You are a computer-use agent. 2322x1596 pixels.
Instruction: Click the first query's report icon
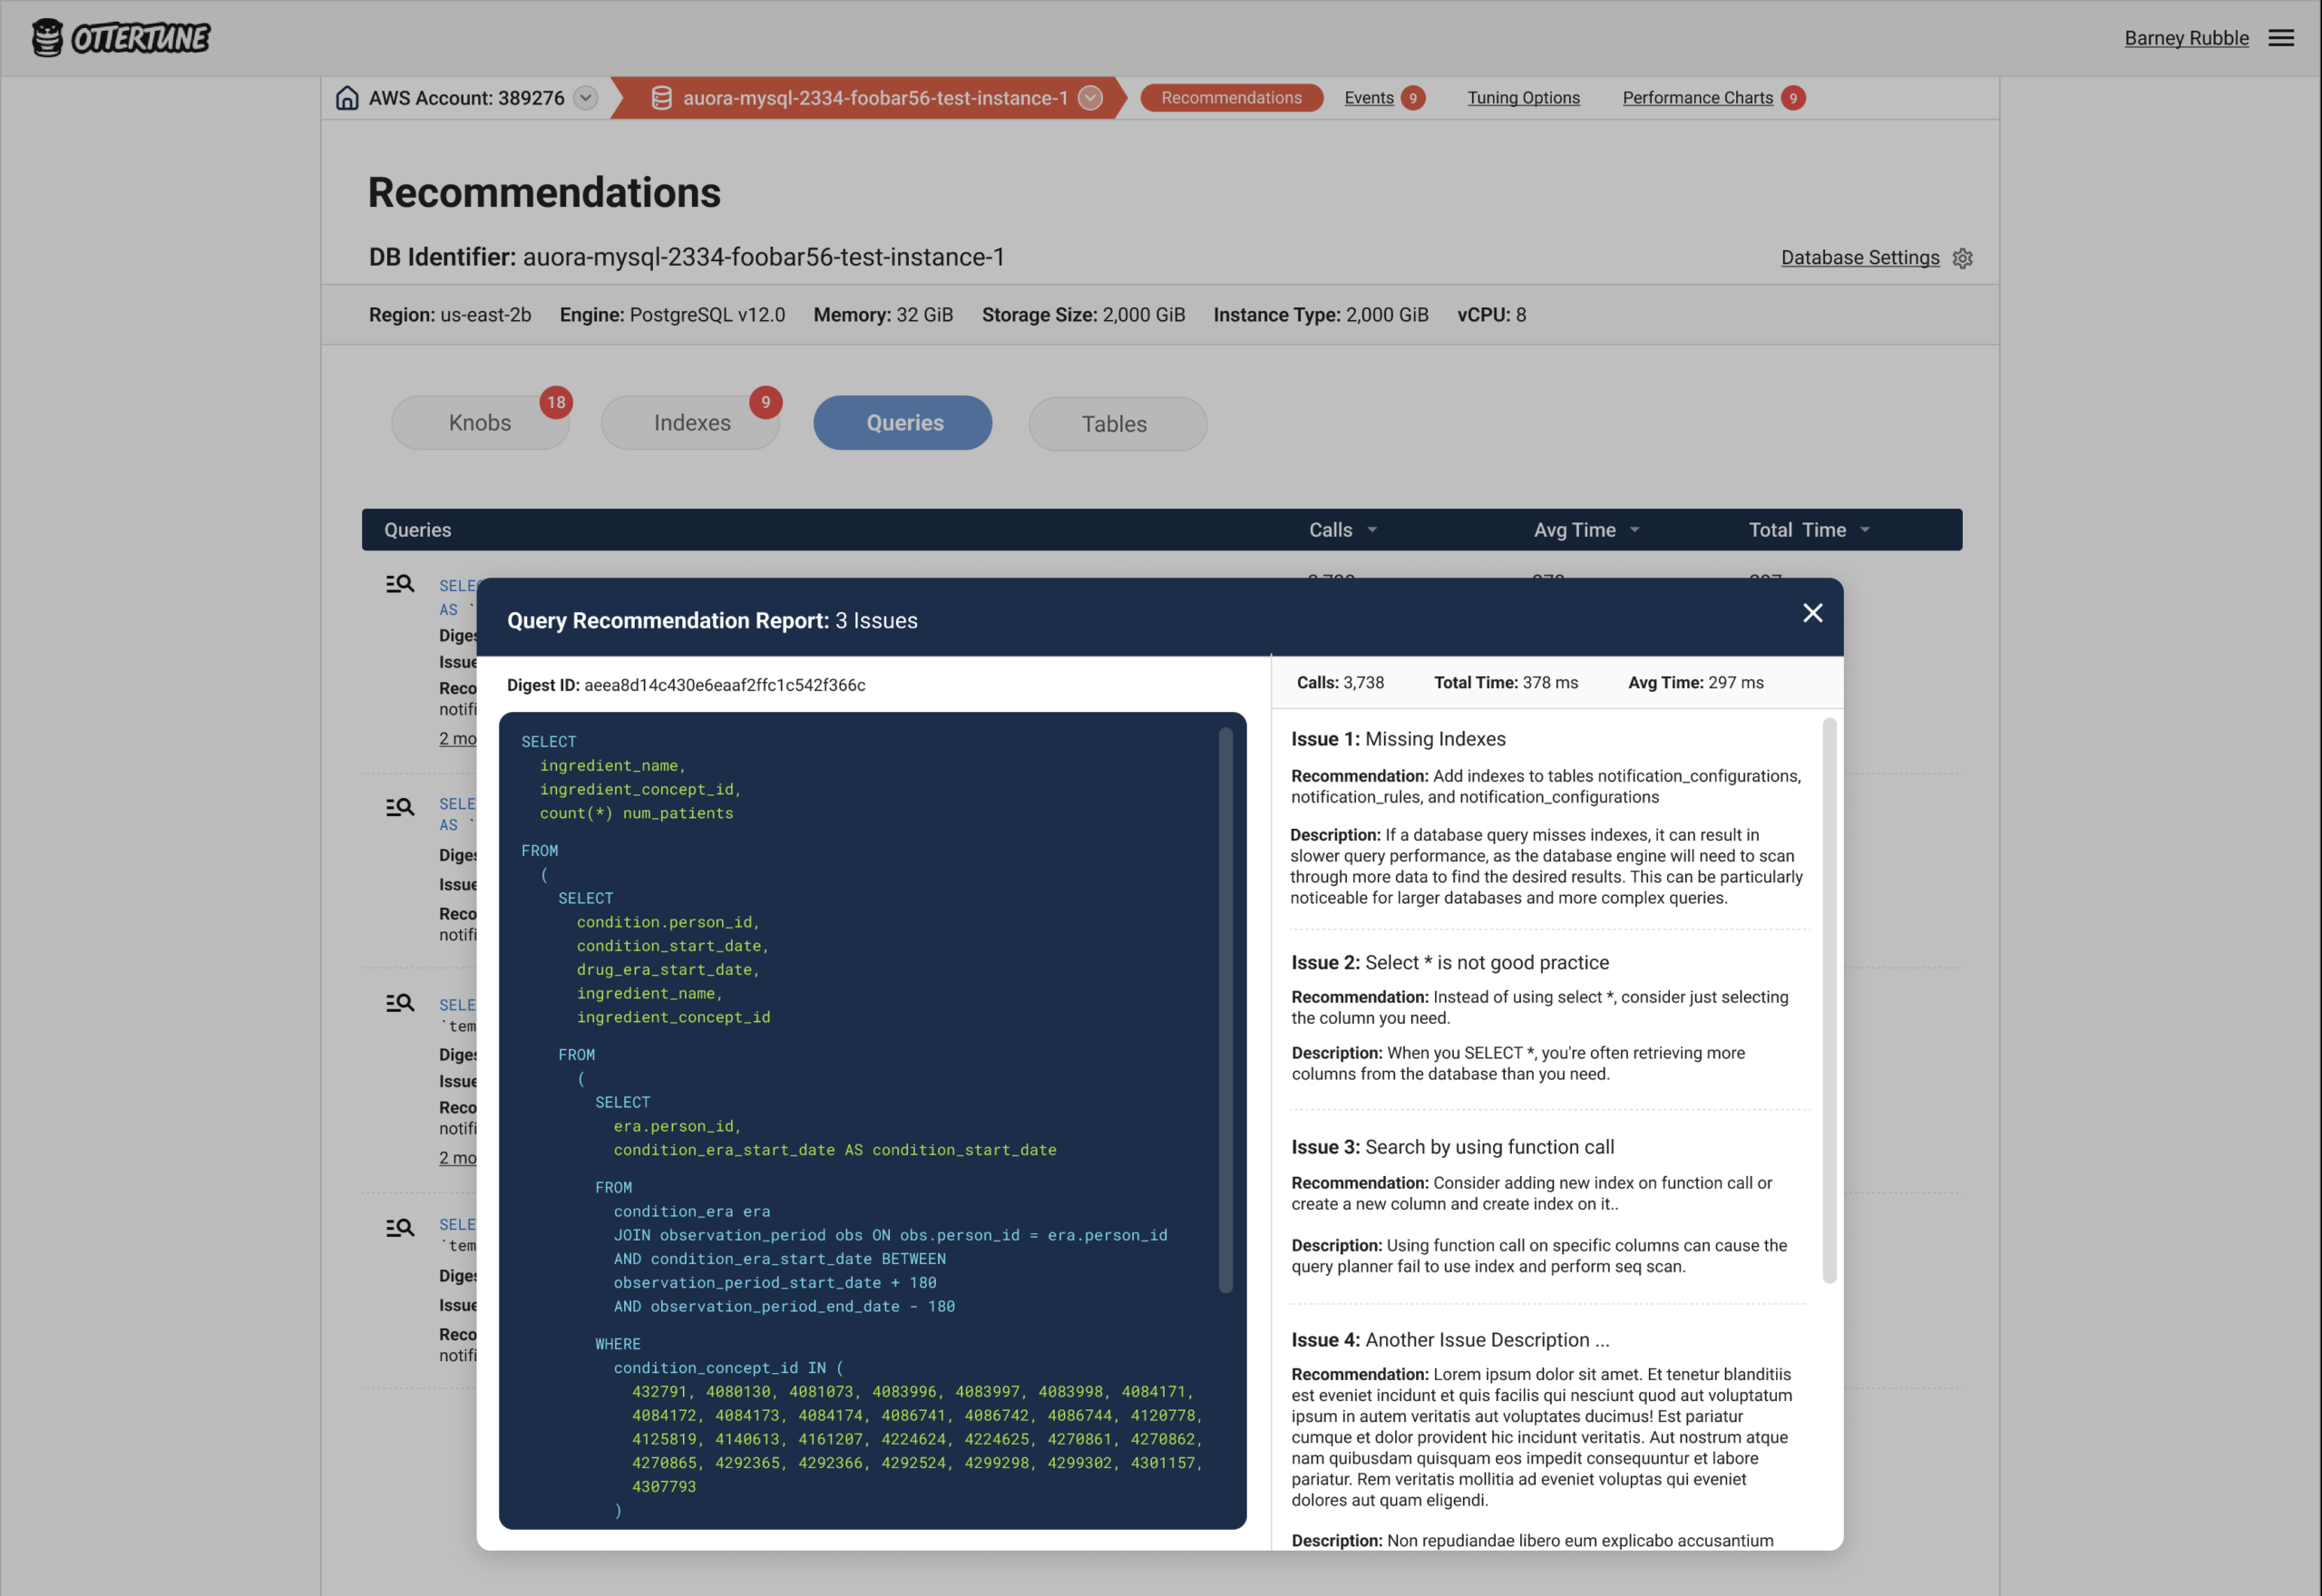point(400,584)
